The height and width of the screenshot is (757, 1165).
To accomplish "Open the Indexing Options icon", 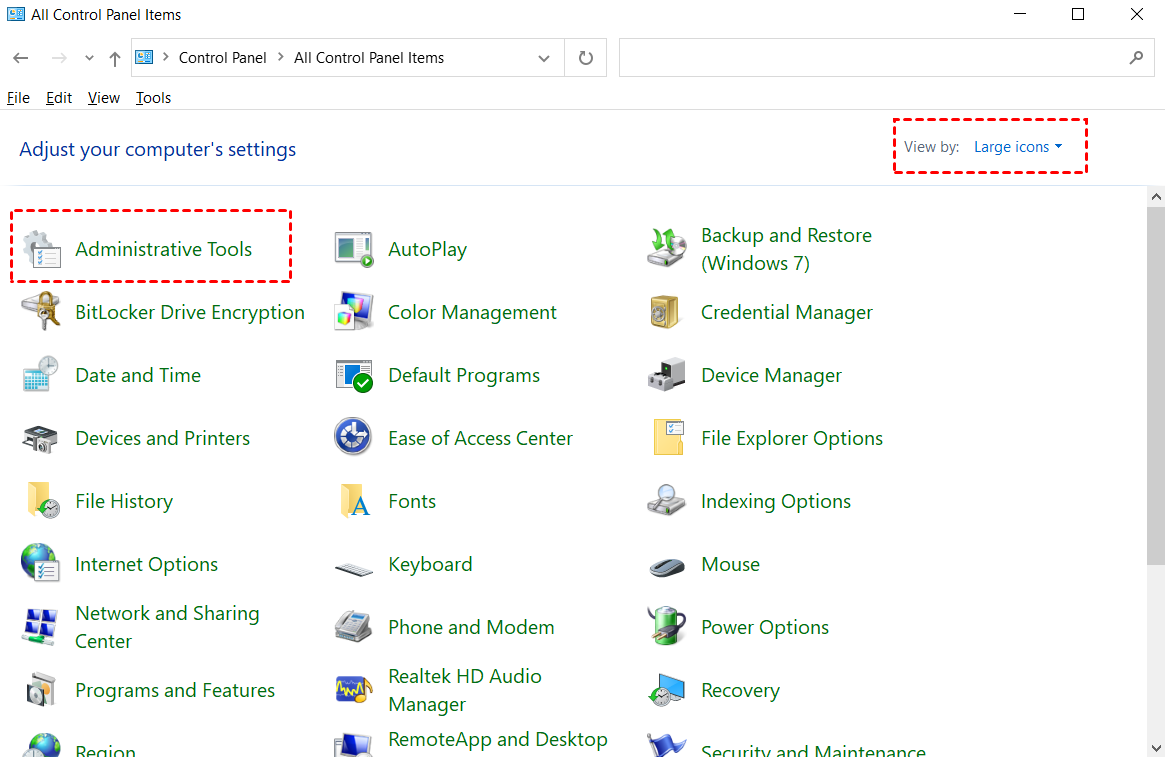I will click(667, 501).
